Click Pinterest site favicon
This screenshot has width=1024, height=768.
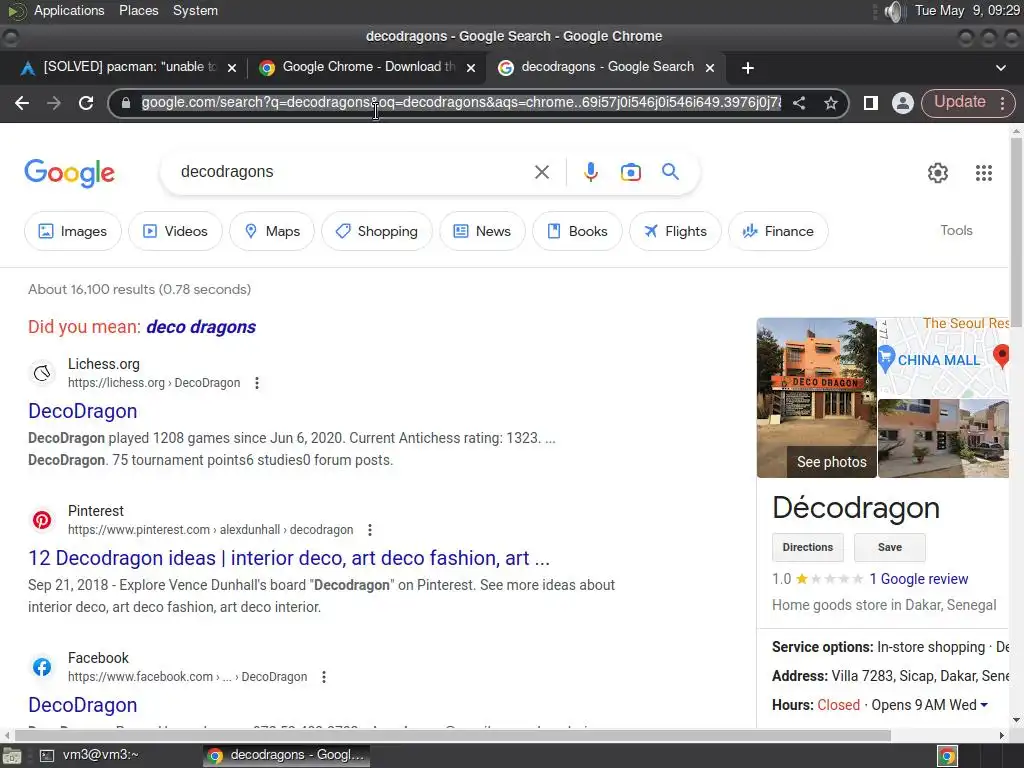42,520
